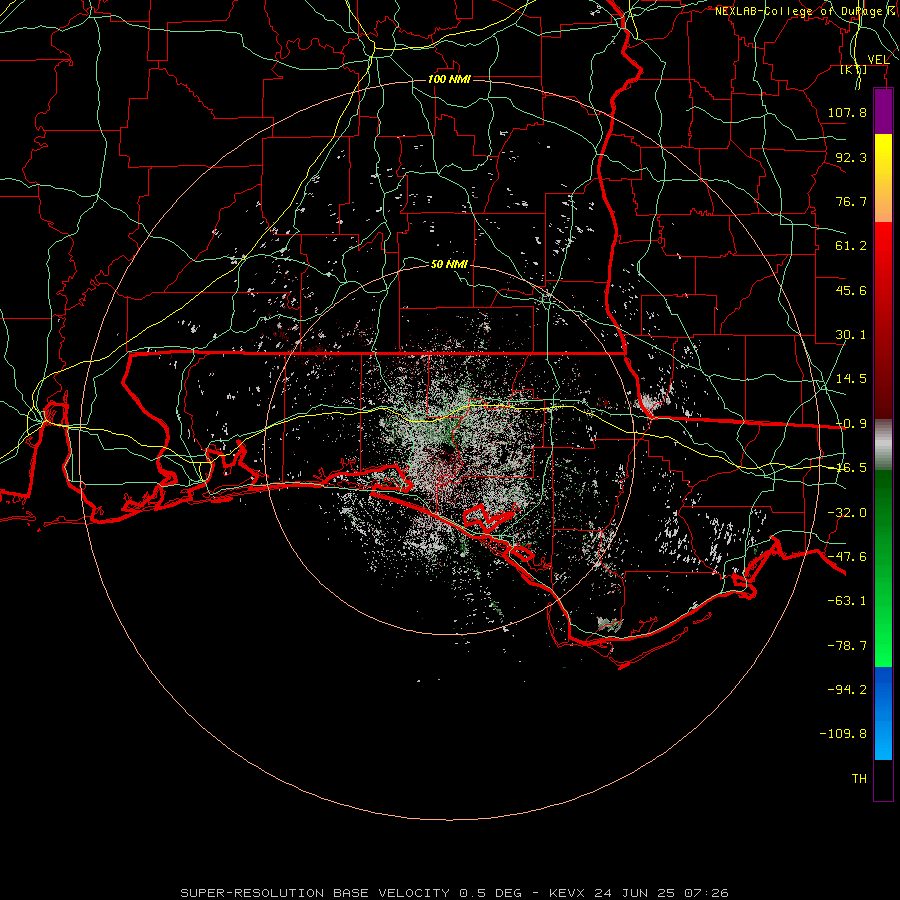Click the -94.2 velocity scale value

(847, 689)
